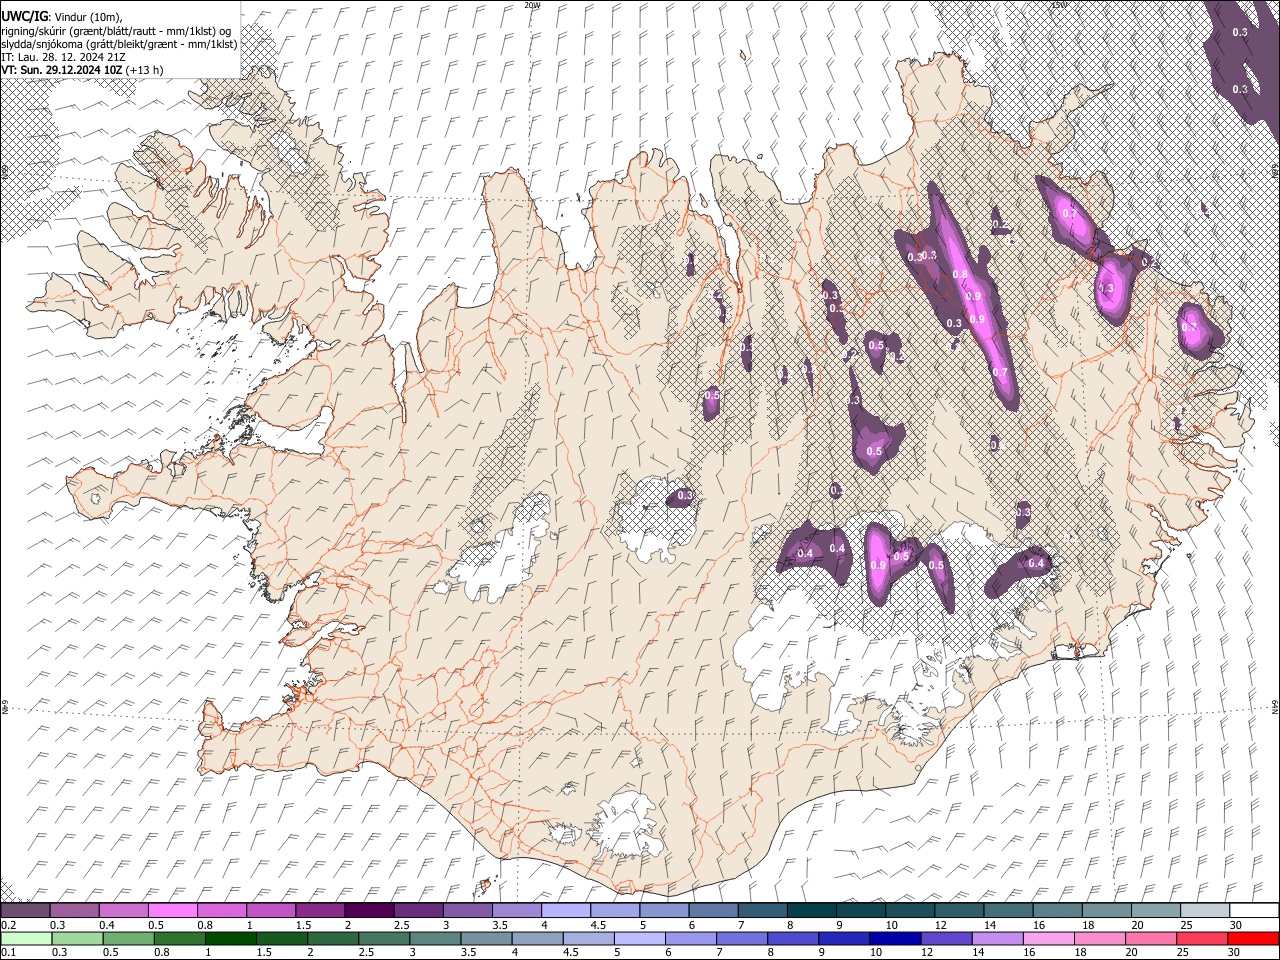Click the '0.2' label on the snow scale

(x=7, y=924)
